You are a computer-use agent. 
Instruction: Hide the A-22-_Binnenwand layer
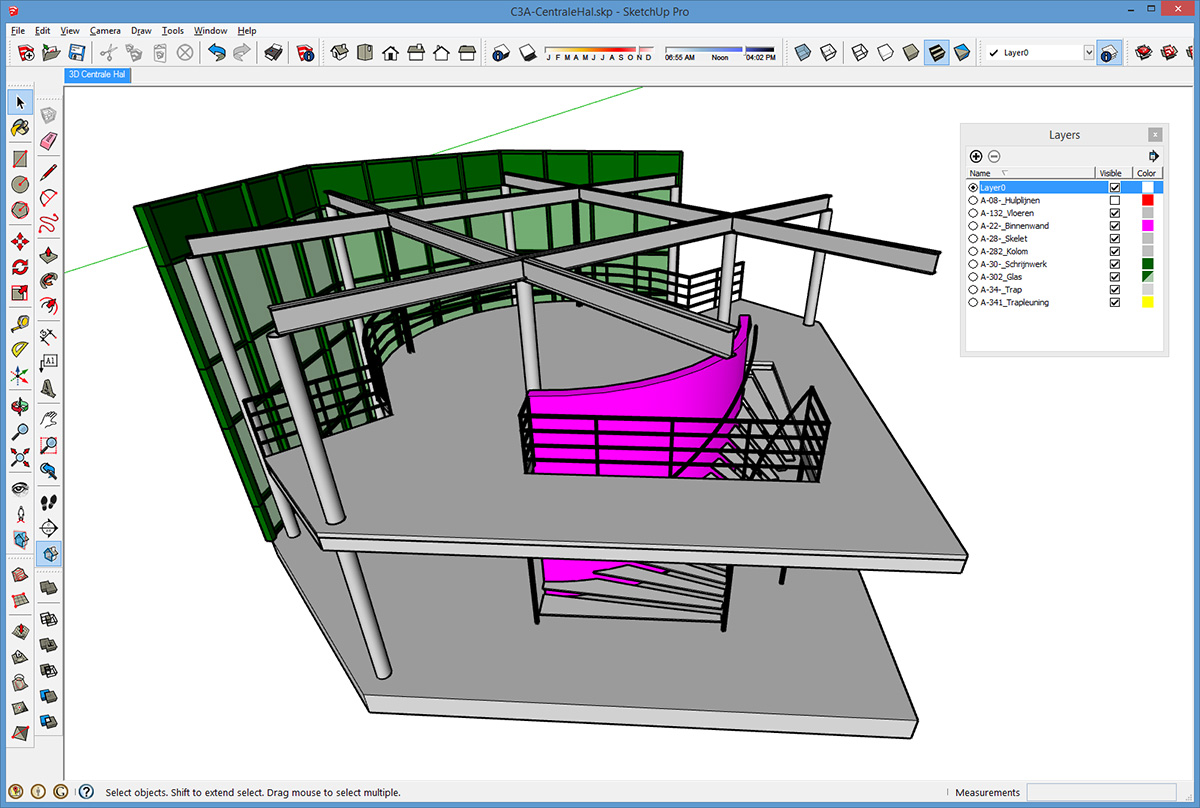pyautogui.click(x=1115, y=226)
